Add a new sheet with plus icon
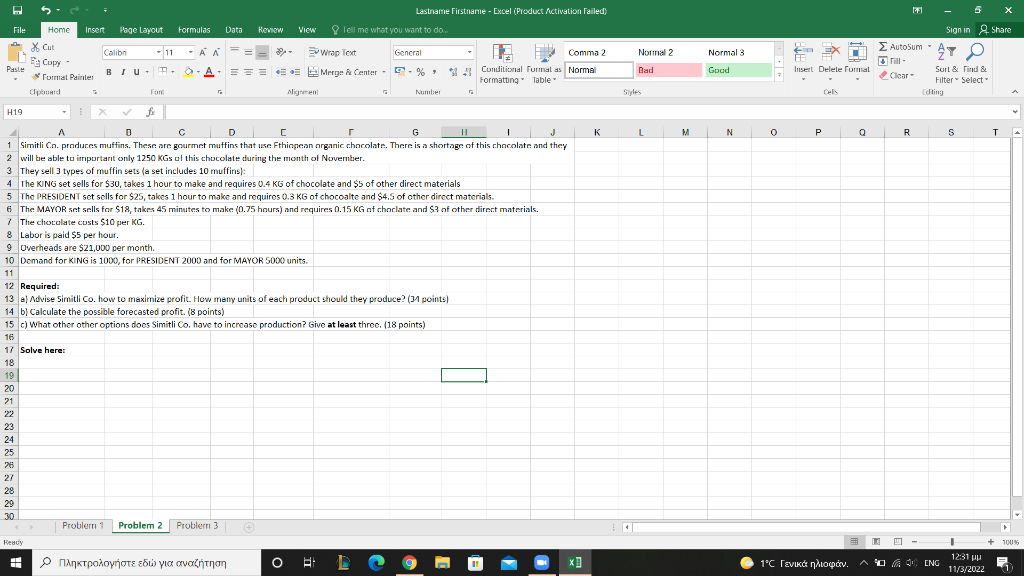Viewport: 1024px width, 576px height. [x=249, y=527]
